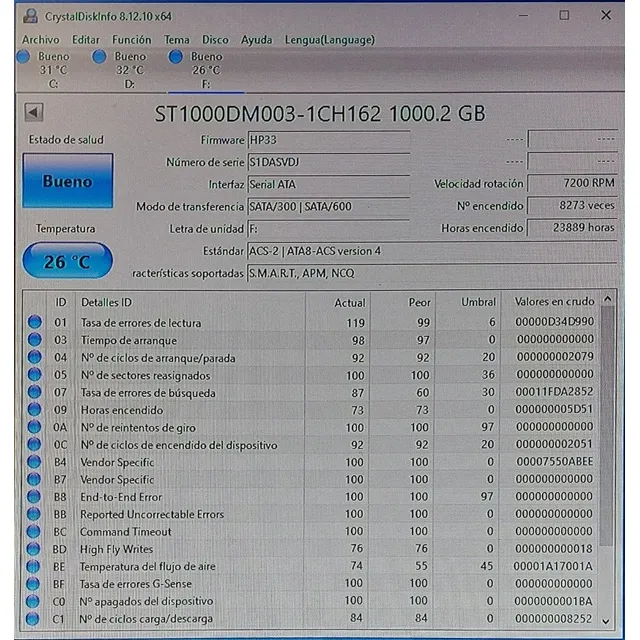Click status dot for Command Timeout
The height and width of the screenshot is (640, 640).
coord(33,531)
